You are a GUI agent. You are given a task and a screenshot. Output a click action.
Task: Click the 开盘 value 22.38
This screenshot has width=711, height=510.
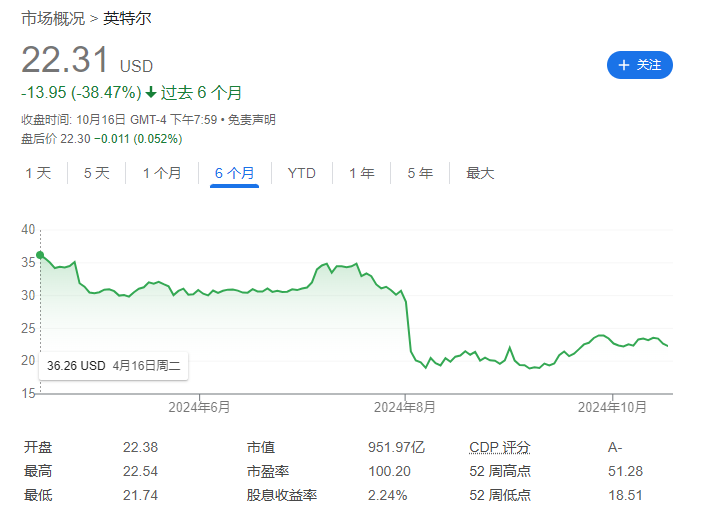click(x=141, y=447)
